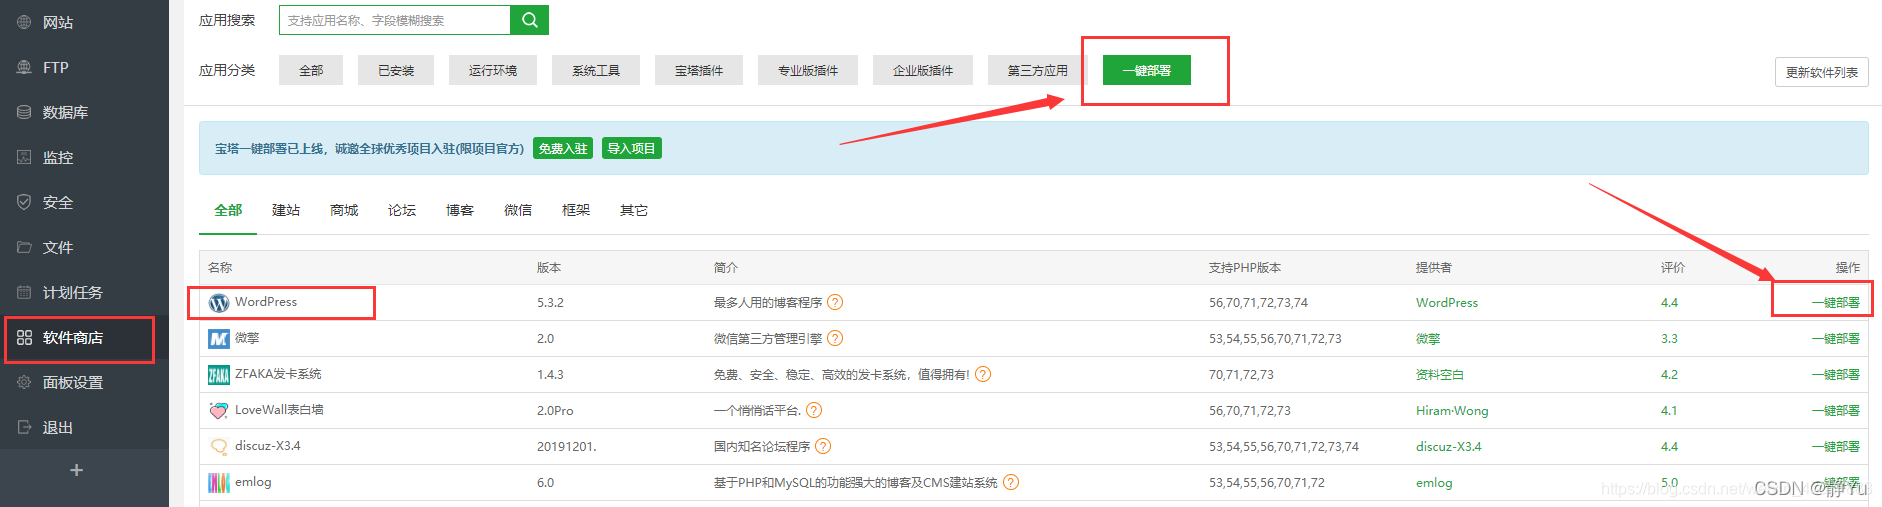Select the 系统工具 category button
The width and height of the screenshot is (1882, 507).
tap(596, 70)
